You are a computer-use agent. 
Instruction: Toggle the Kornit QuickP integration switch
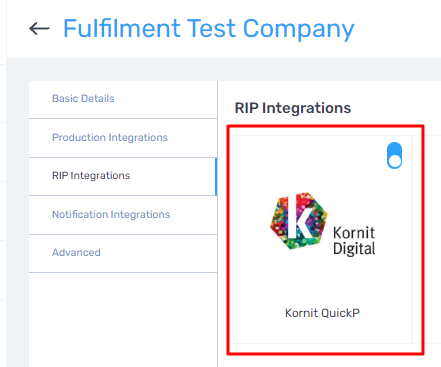(x=394, y=155)
